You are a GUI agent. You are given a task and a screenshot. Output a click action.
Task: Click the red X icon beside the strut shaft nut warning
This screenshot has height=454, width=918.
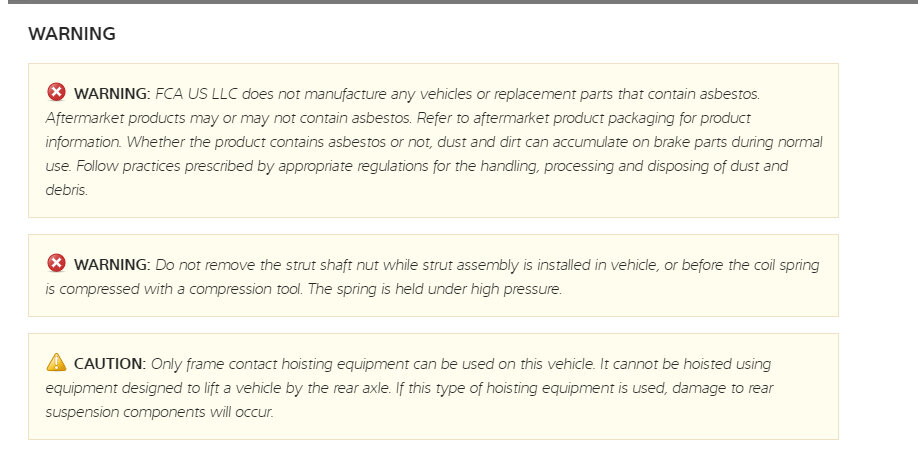[x=56, y=264]
